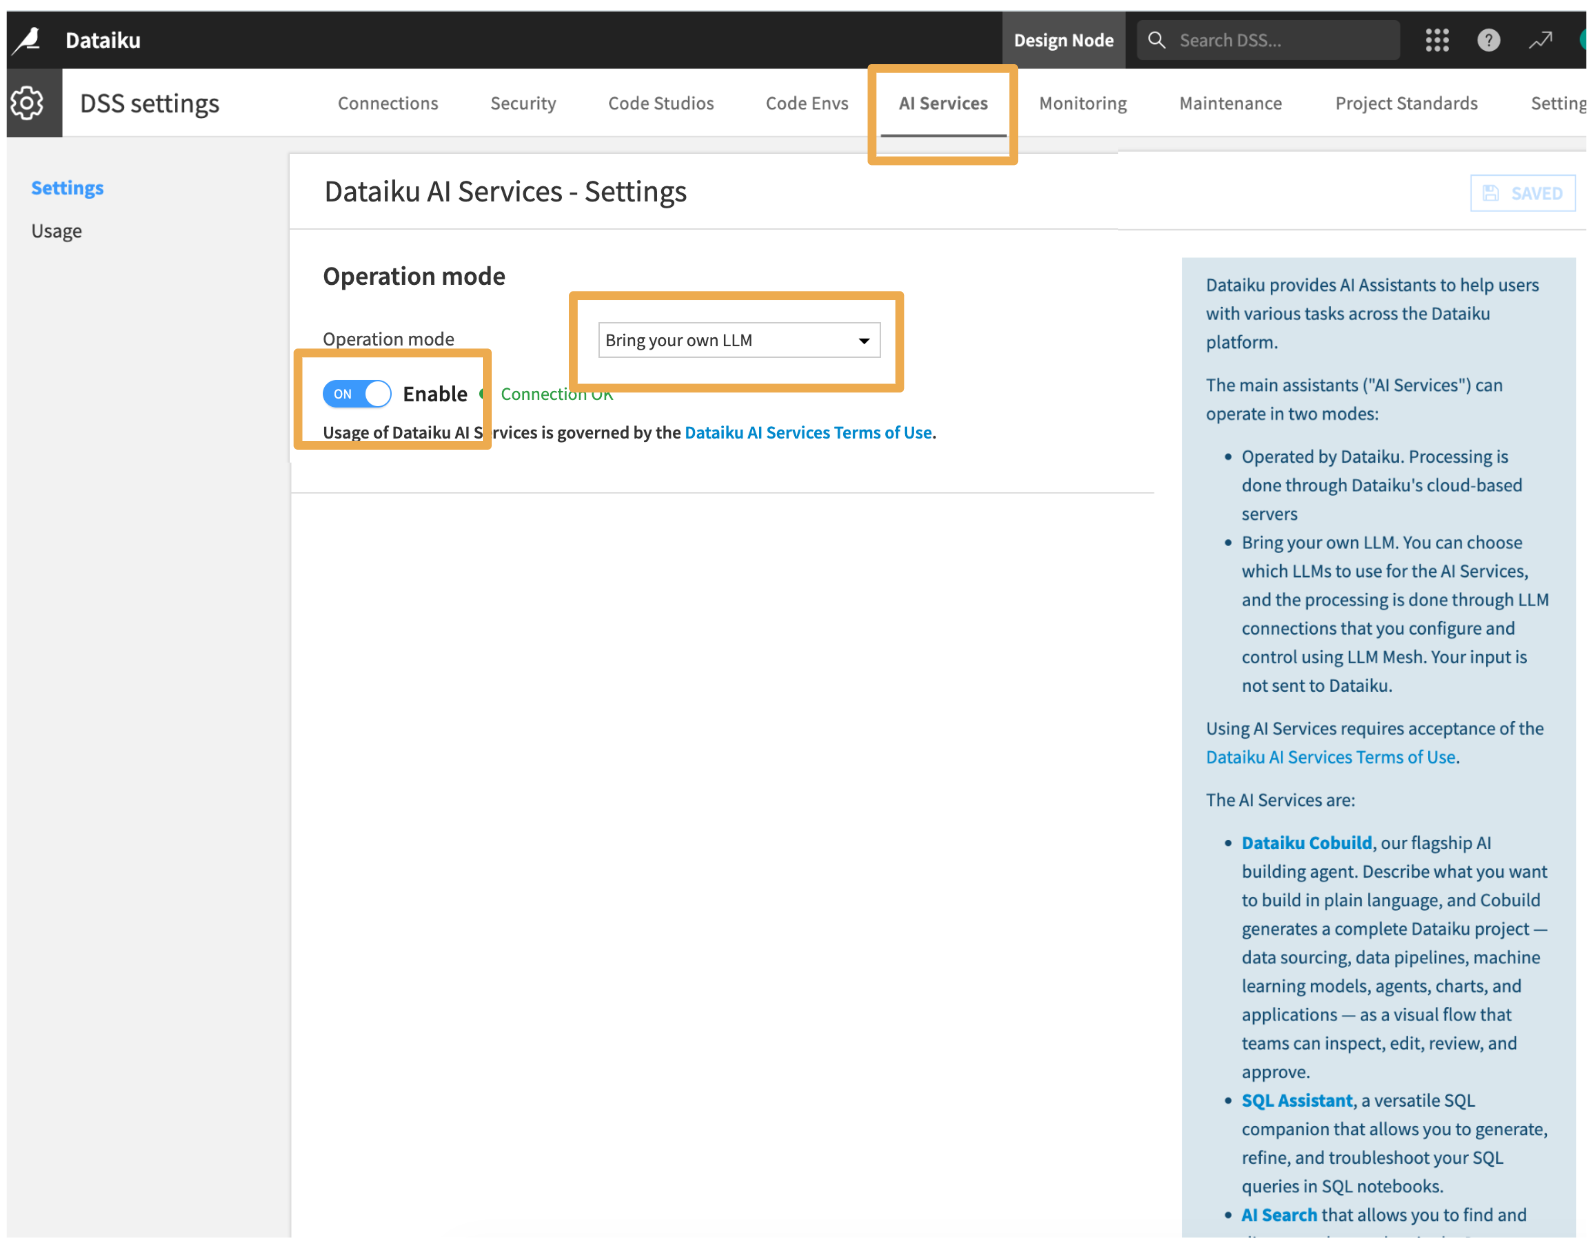
Task: Go to the Monitoring tab
Action: [1083, 103]
